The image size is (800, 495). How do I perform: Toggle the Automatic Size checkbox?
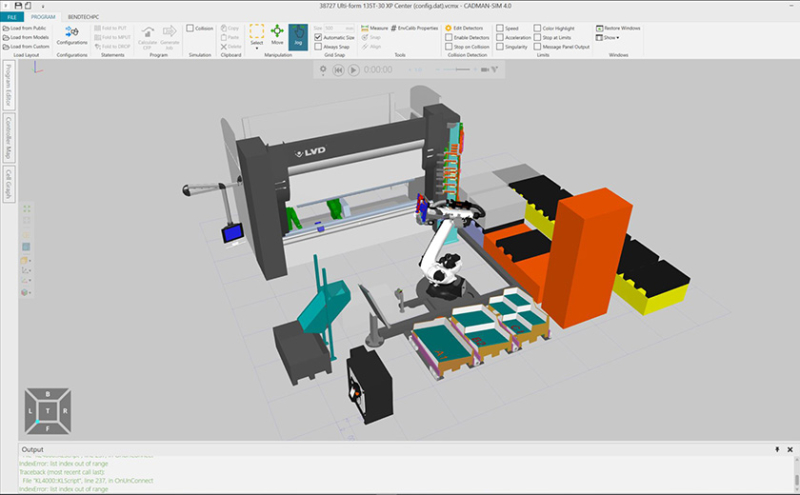pos(318,37)
